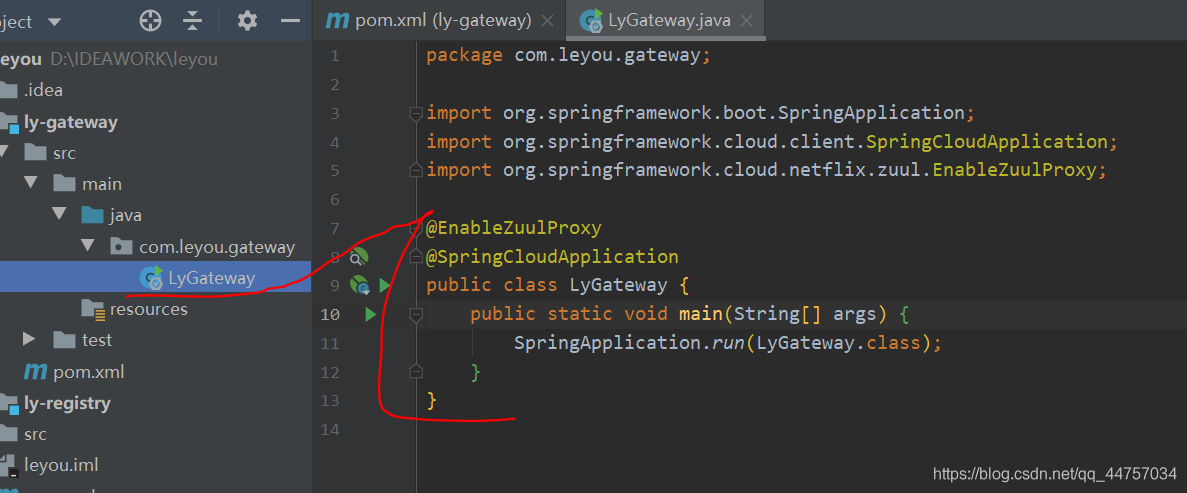
Task: Click line number 14 in gutter
Action: tap(331, 429)
